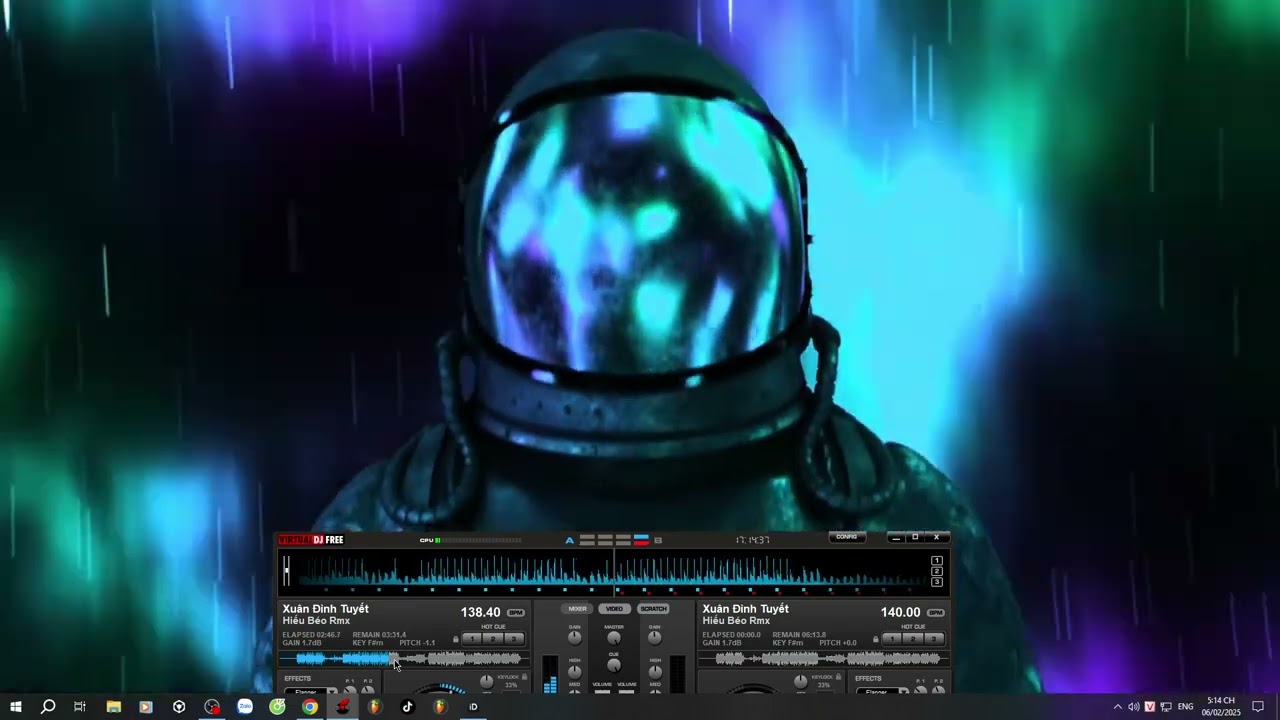Viewport: 1280px width, 720px height.
Task: Open Google Chrome from the taskbar
Action: click(x=310, y=707)
